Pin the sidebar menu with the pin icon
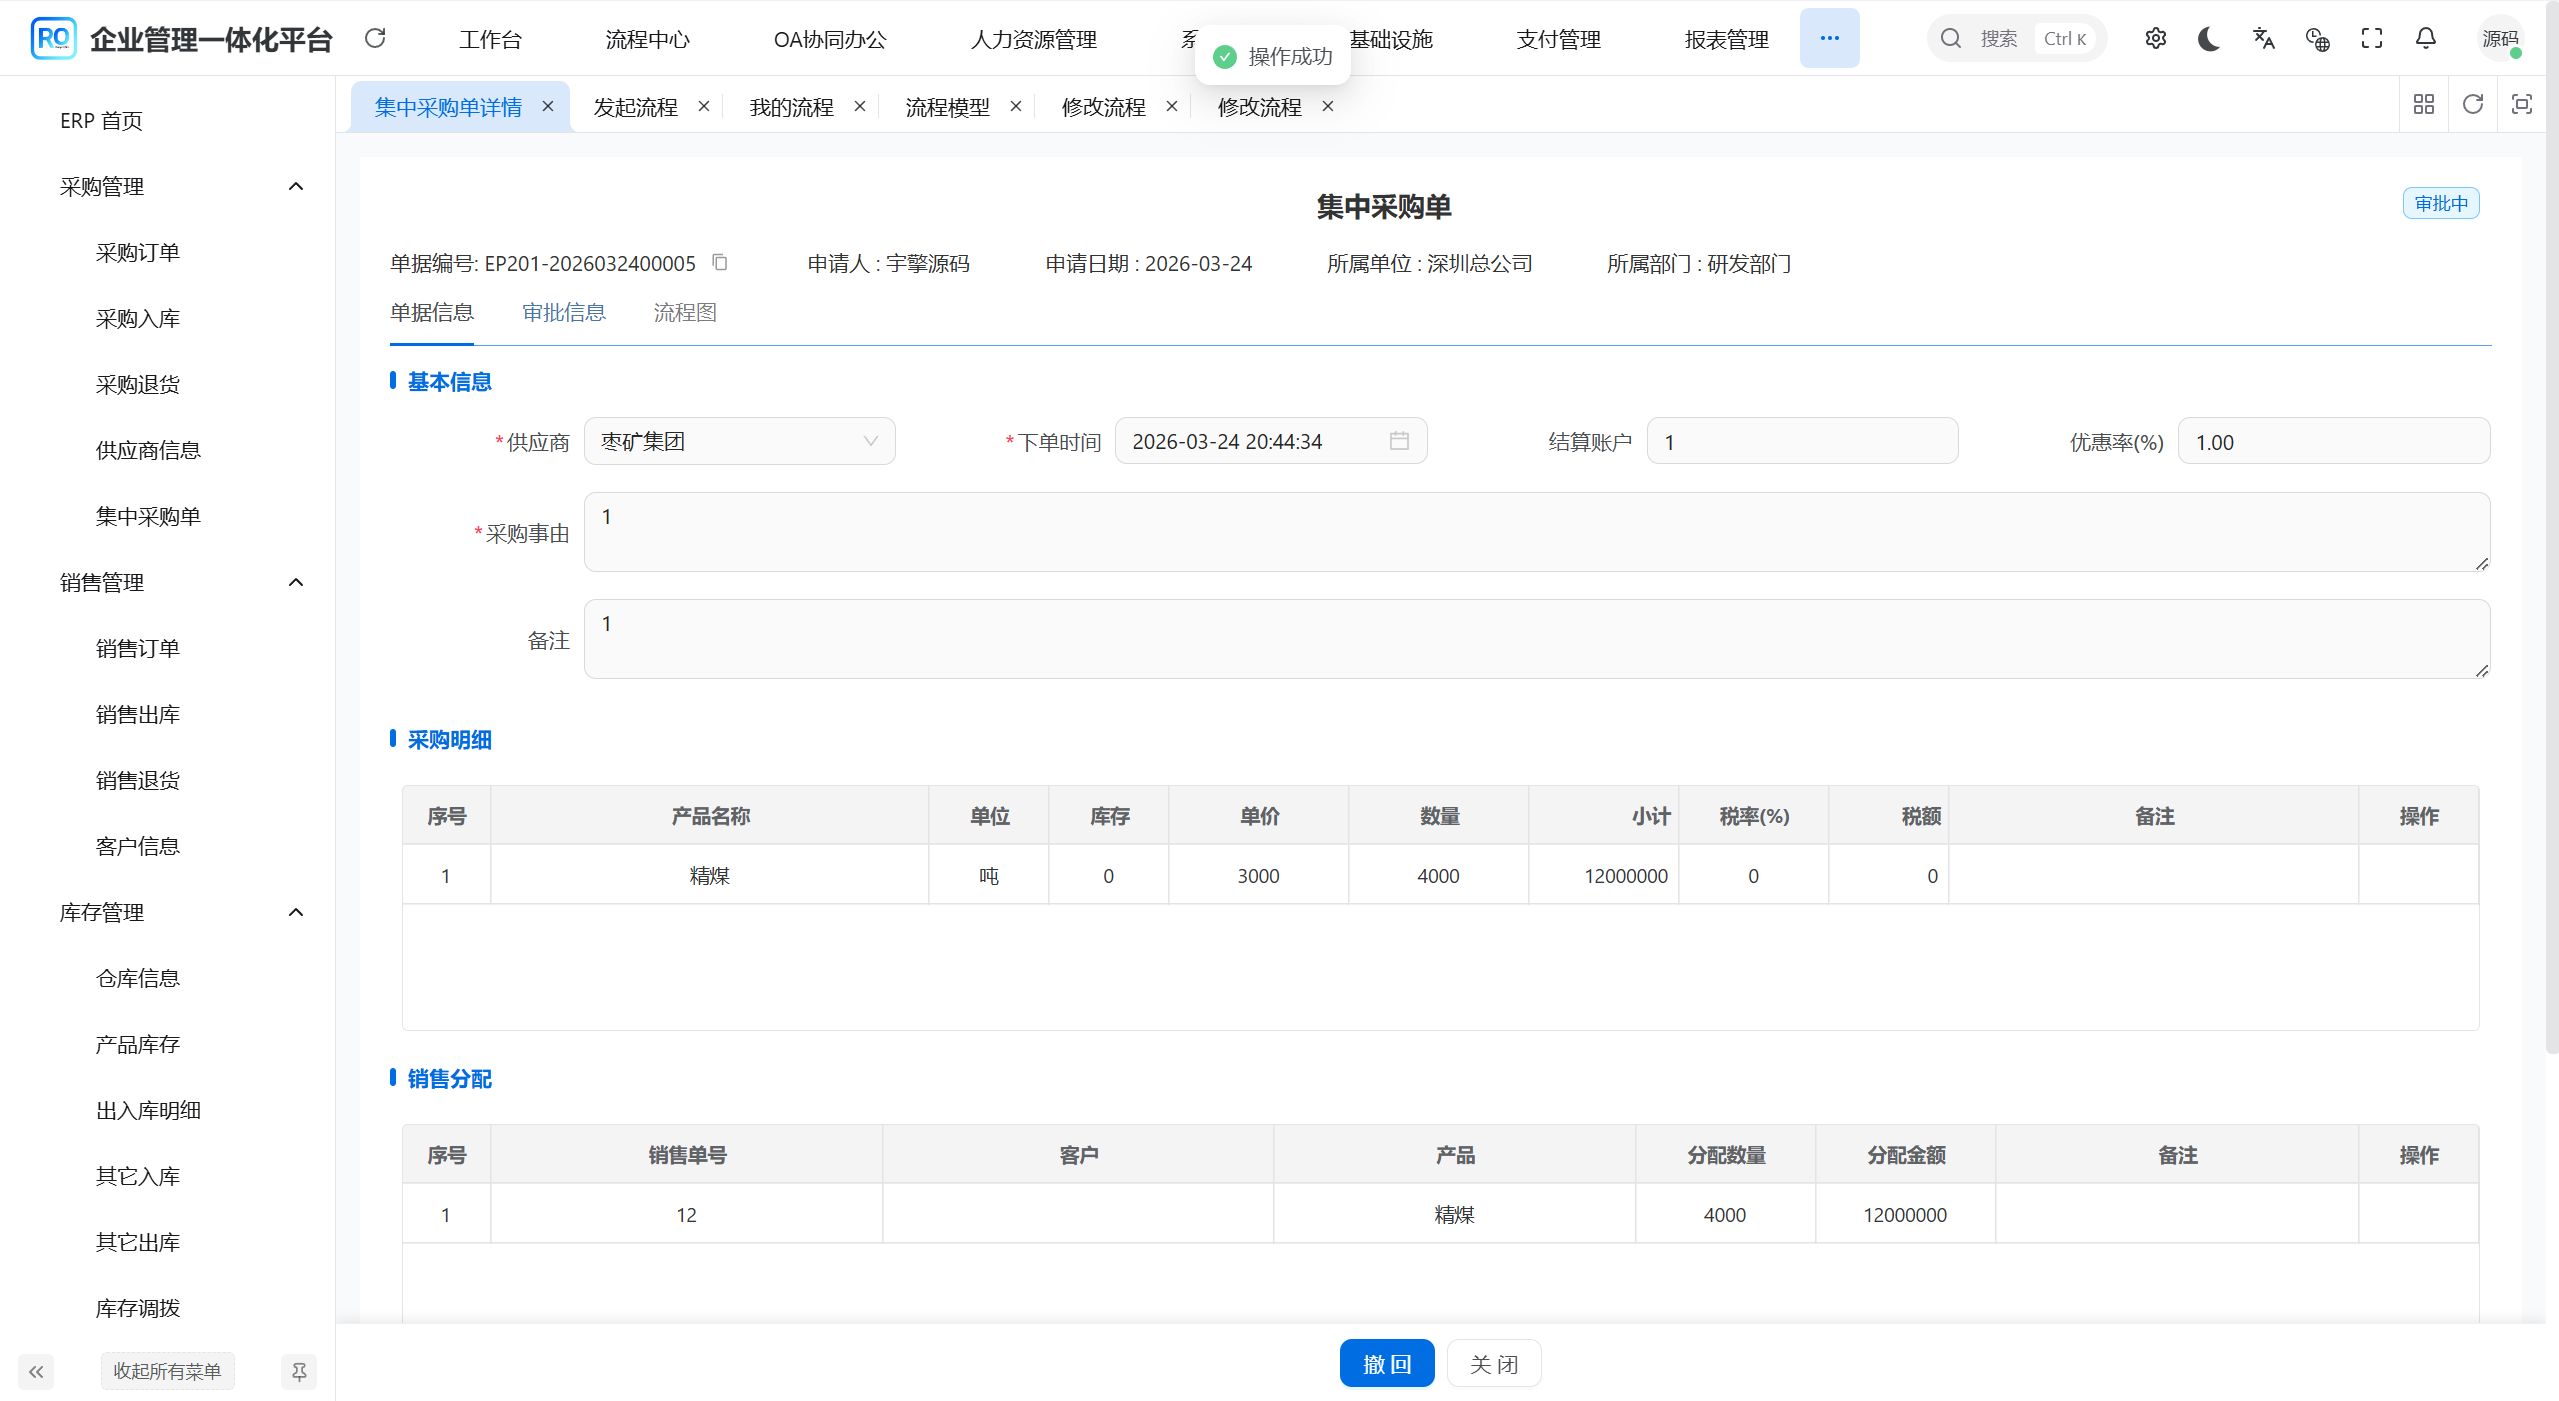The width and height of the screenshot is (2559, 1401). tap(298, 1371)
